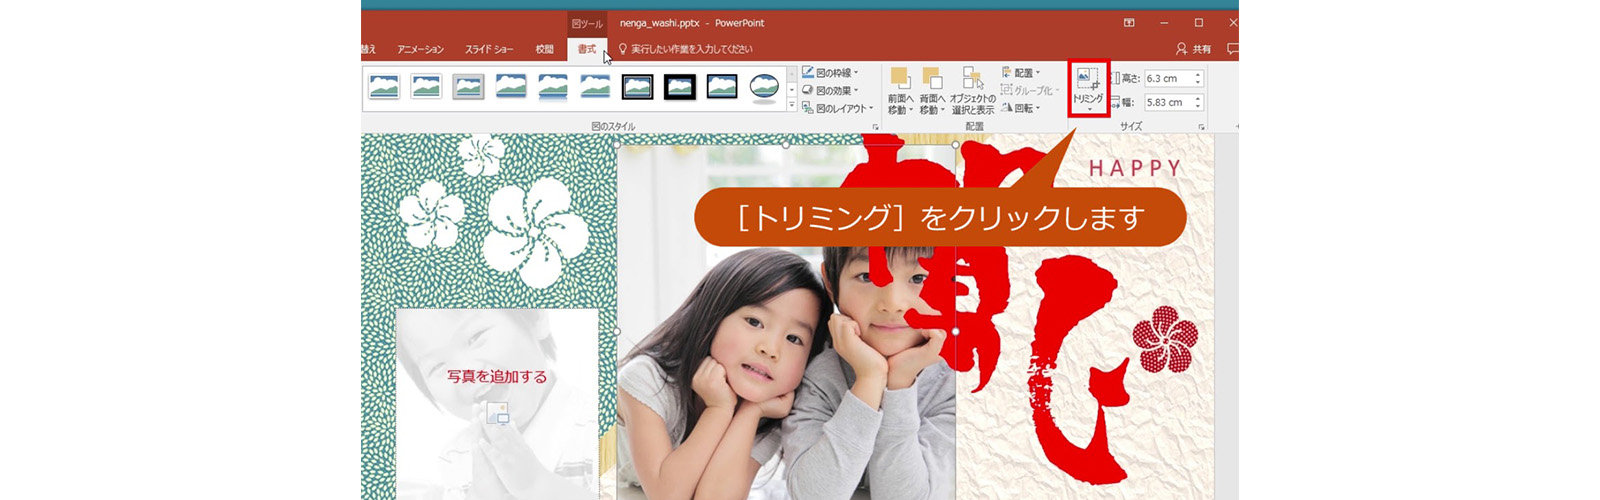Click the comments icon beside 共有
The image size is (1600, 500).
click(x=1232, y=49)
